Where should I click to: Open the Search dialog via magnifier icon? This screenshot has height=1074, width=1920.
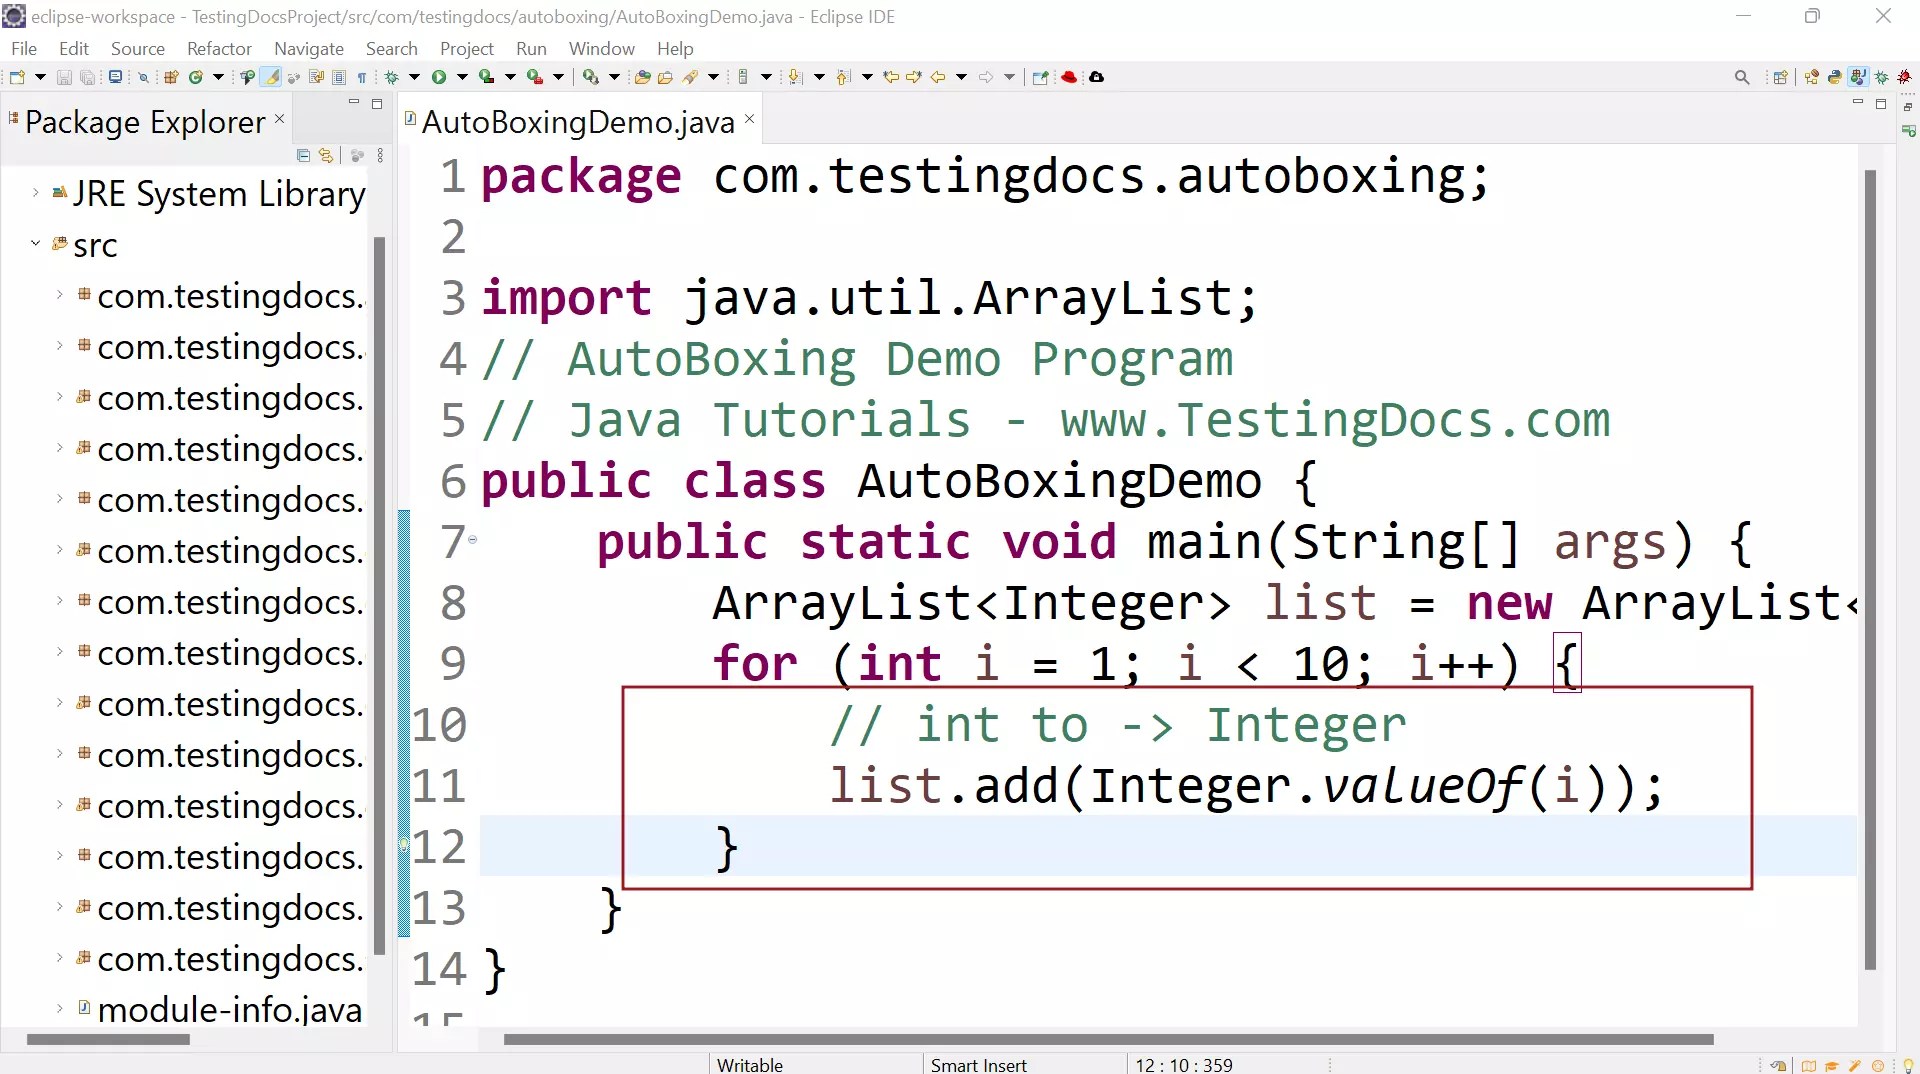pyautogui.click(x=1743, y=77)
